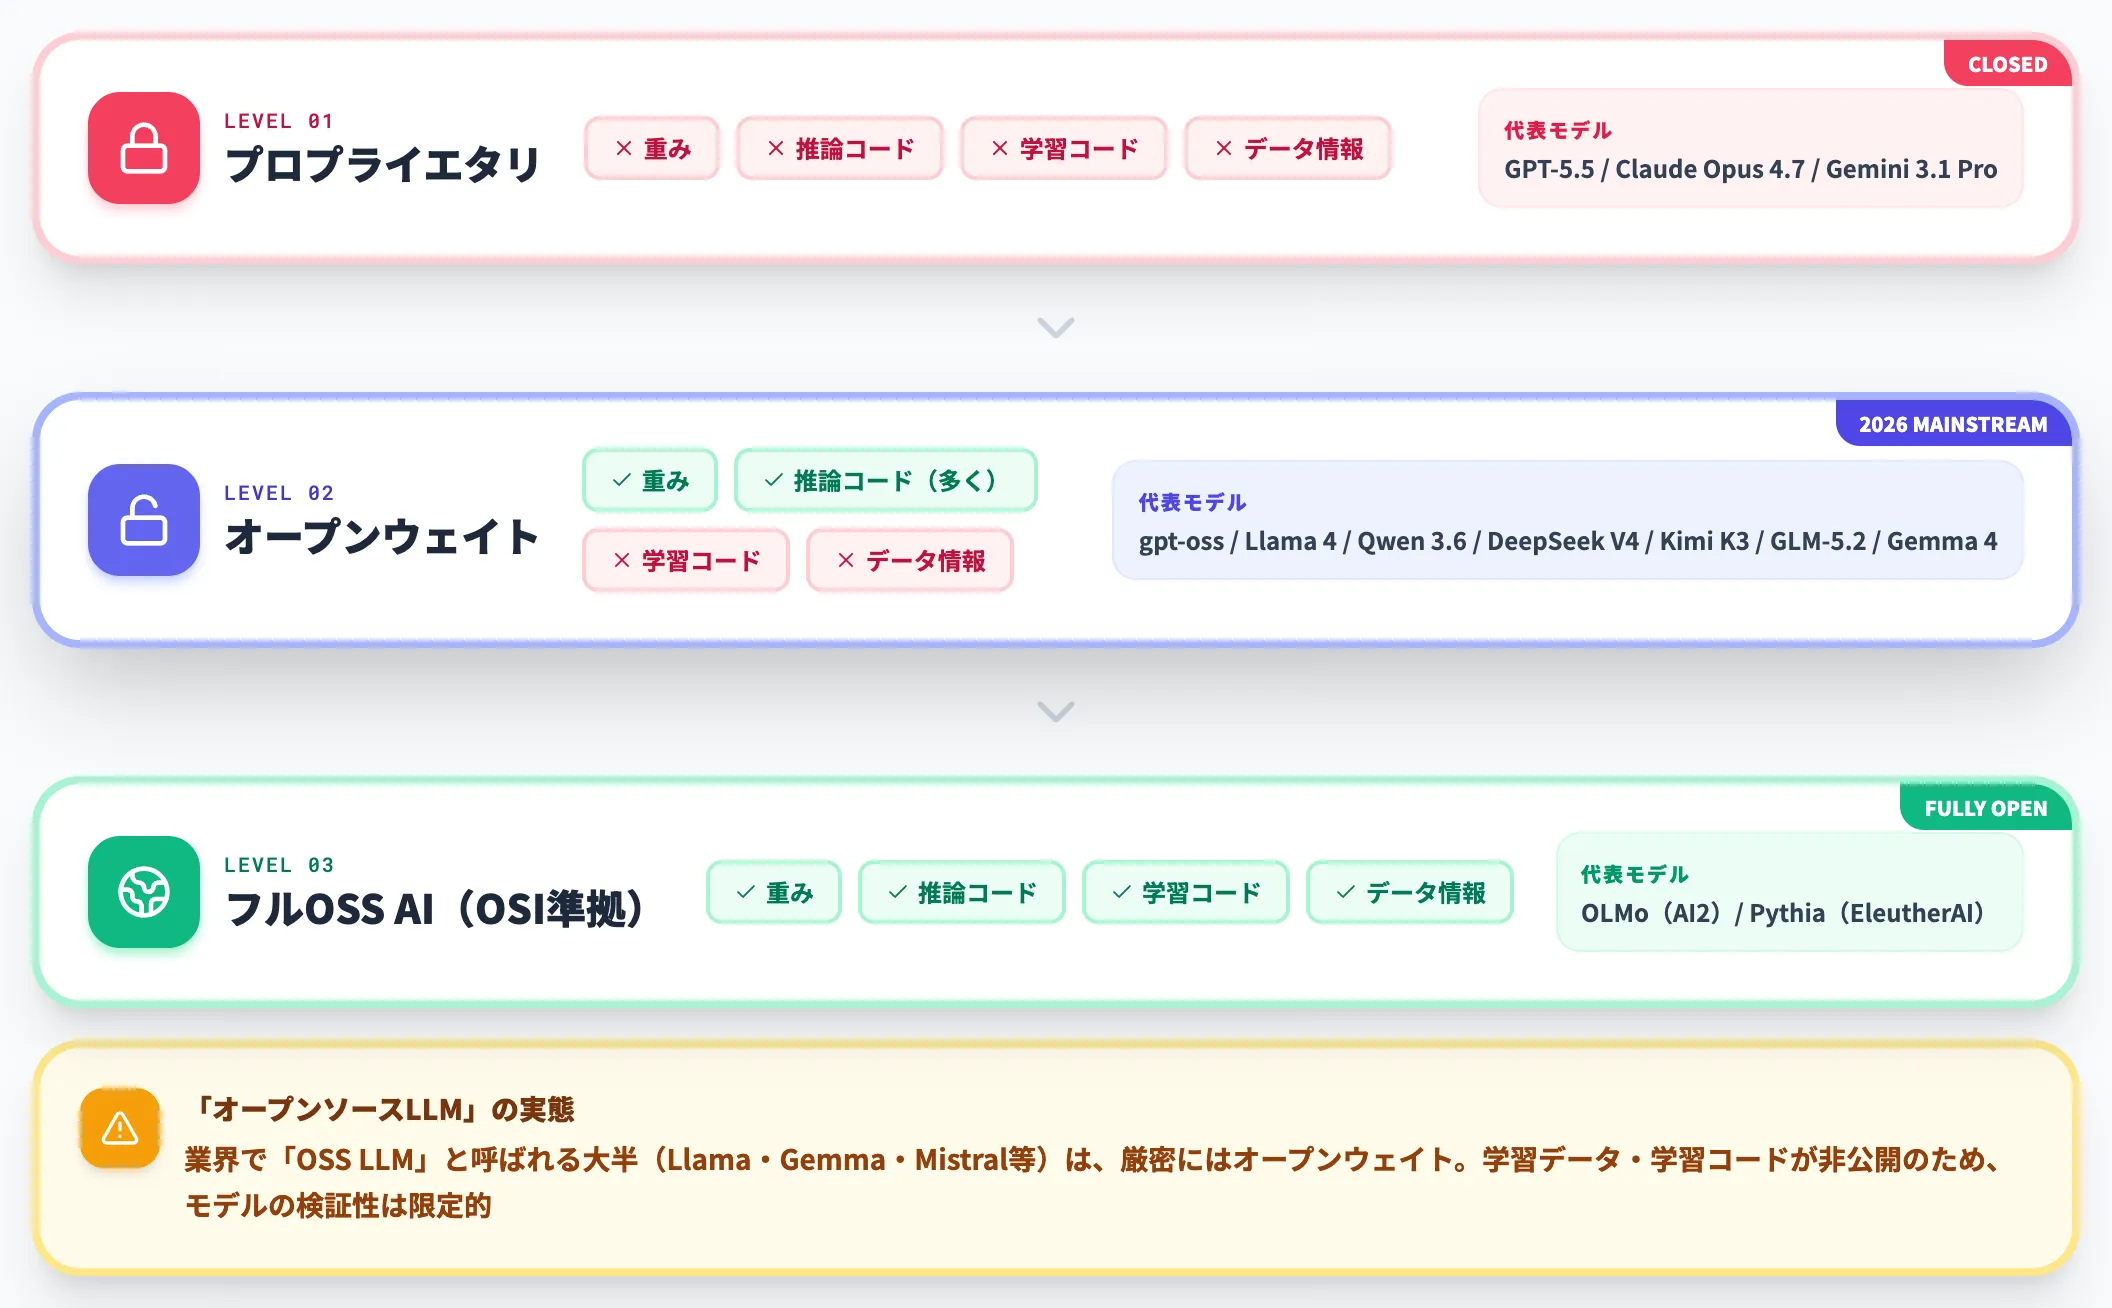
Task: Click the 2026 MAINSTREAM badge
Action: click(x=1953, y=424)
